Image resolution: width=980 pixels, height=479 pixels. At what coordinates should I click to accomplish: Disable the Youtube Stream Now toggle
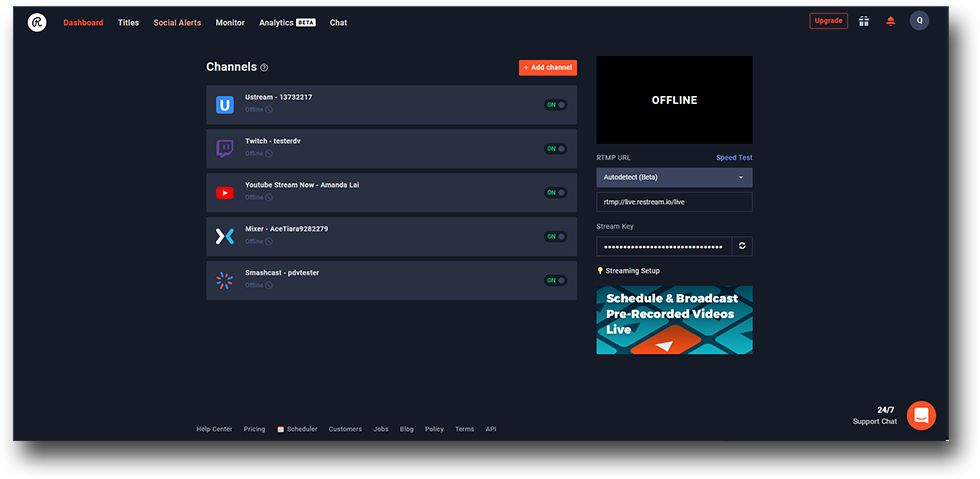[x=556, y=193]
